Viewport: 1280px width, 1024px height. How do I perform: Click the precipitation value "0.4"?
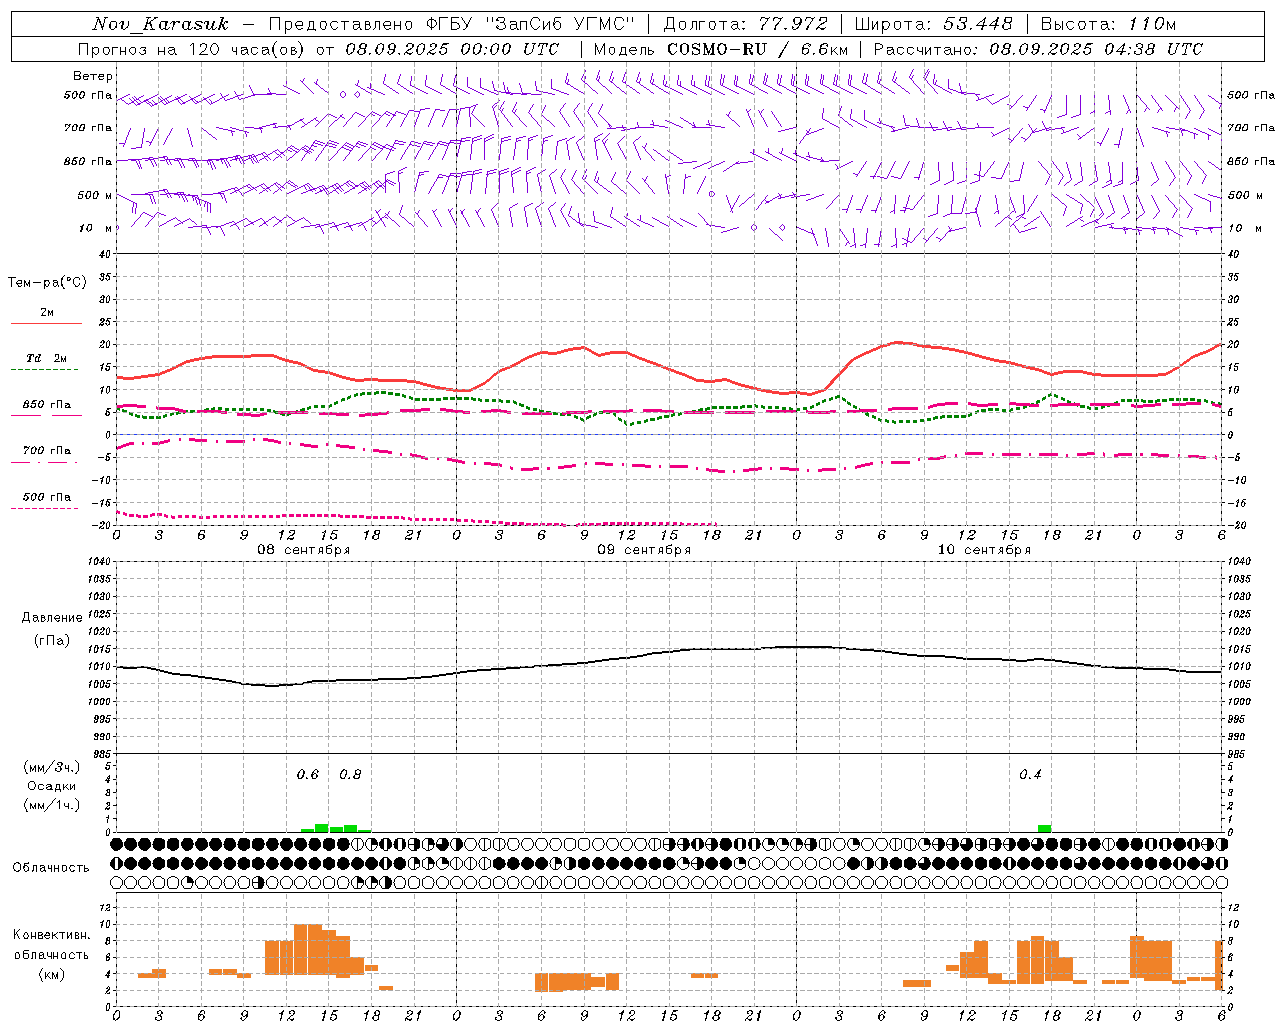coord(1030,774)
